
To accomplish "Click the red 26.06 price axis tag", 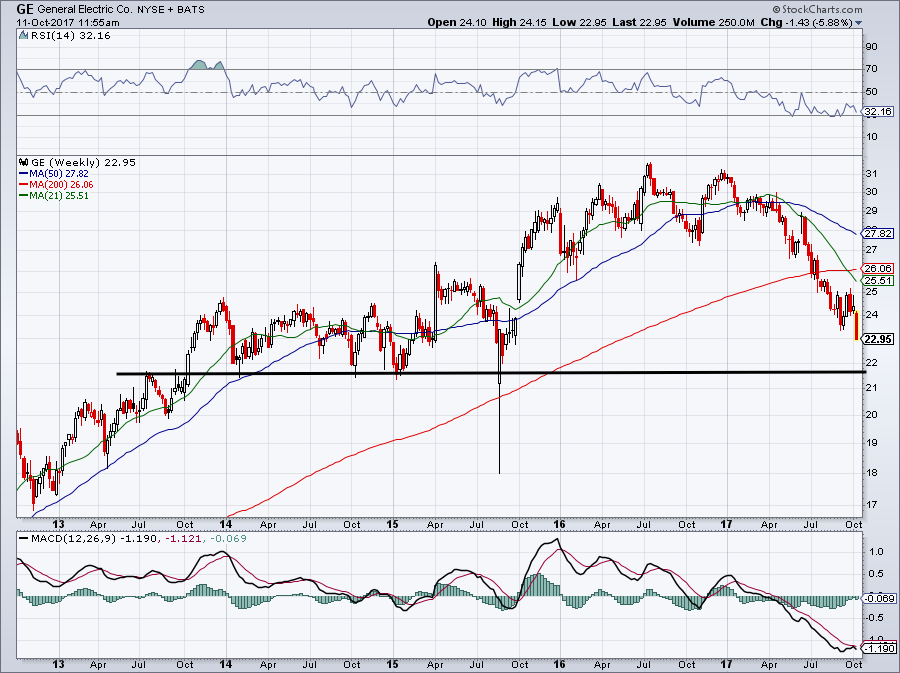I will [x=878, y=269].
